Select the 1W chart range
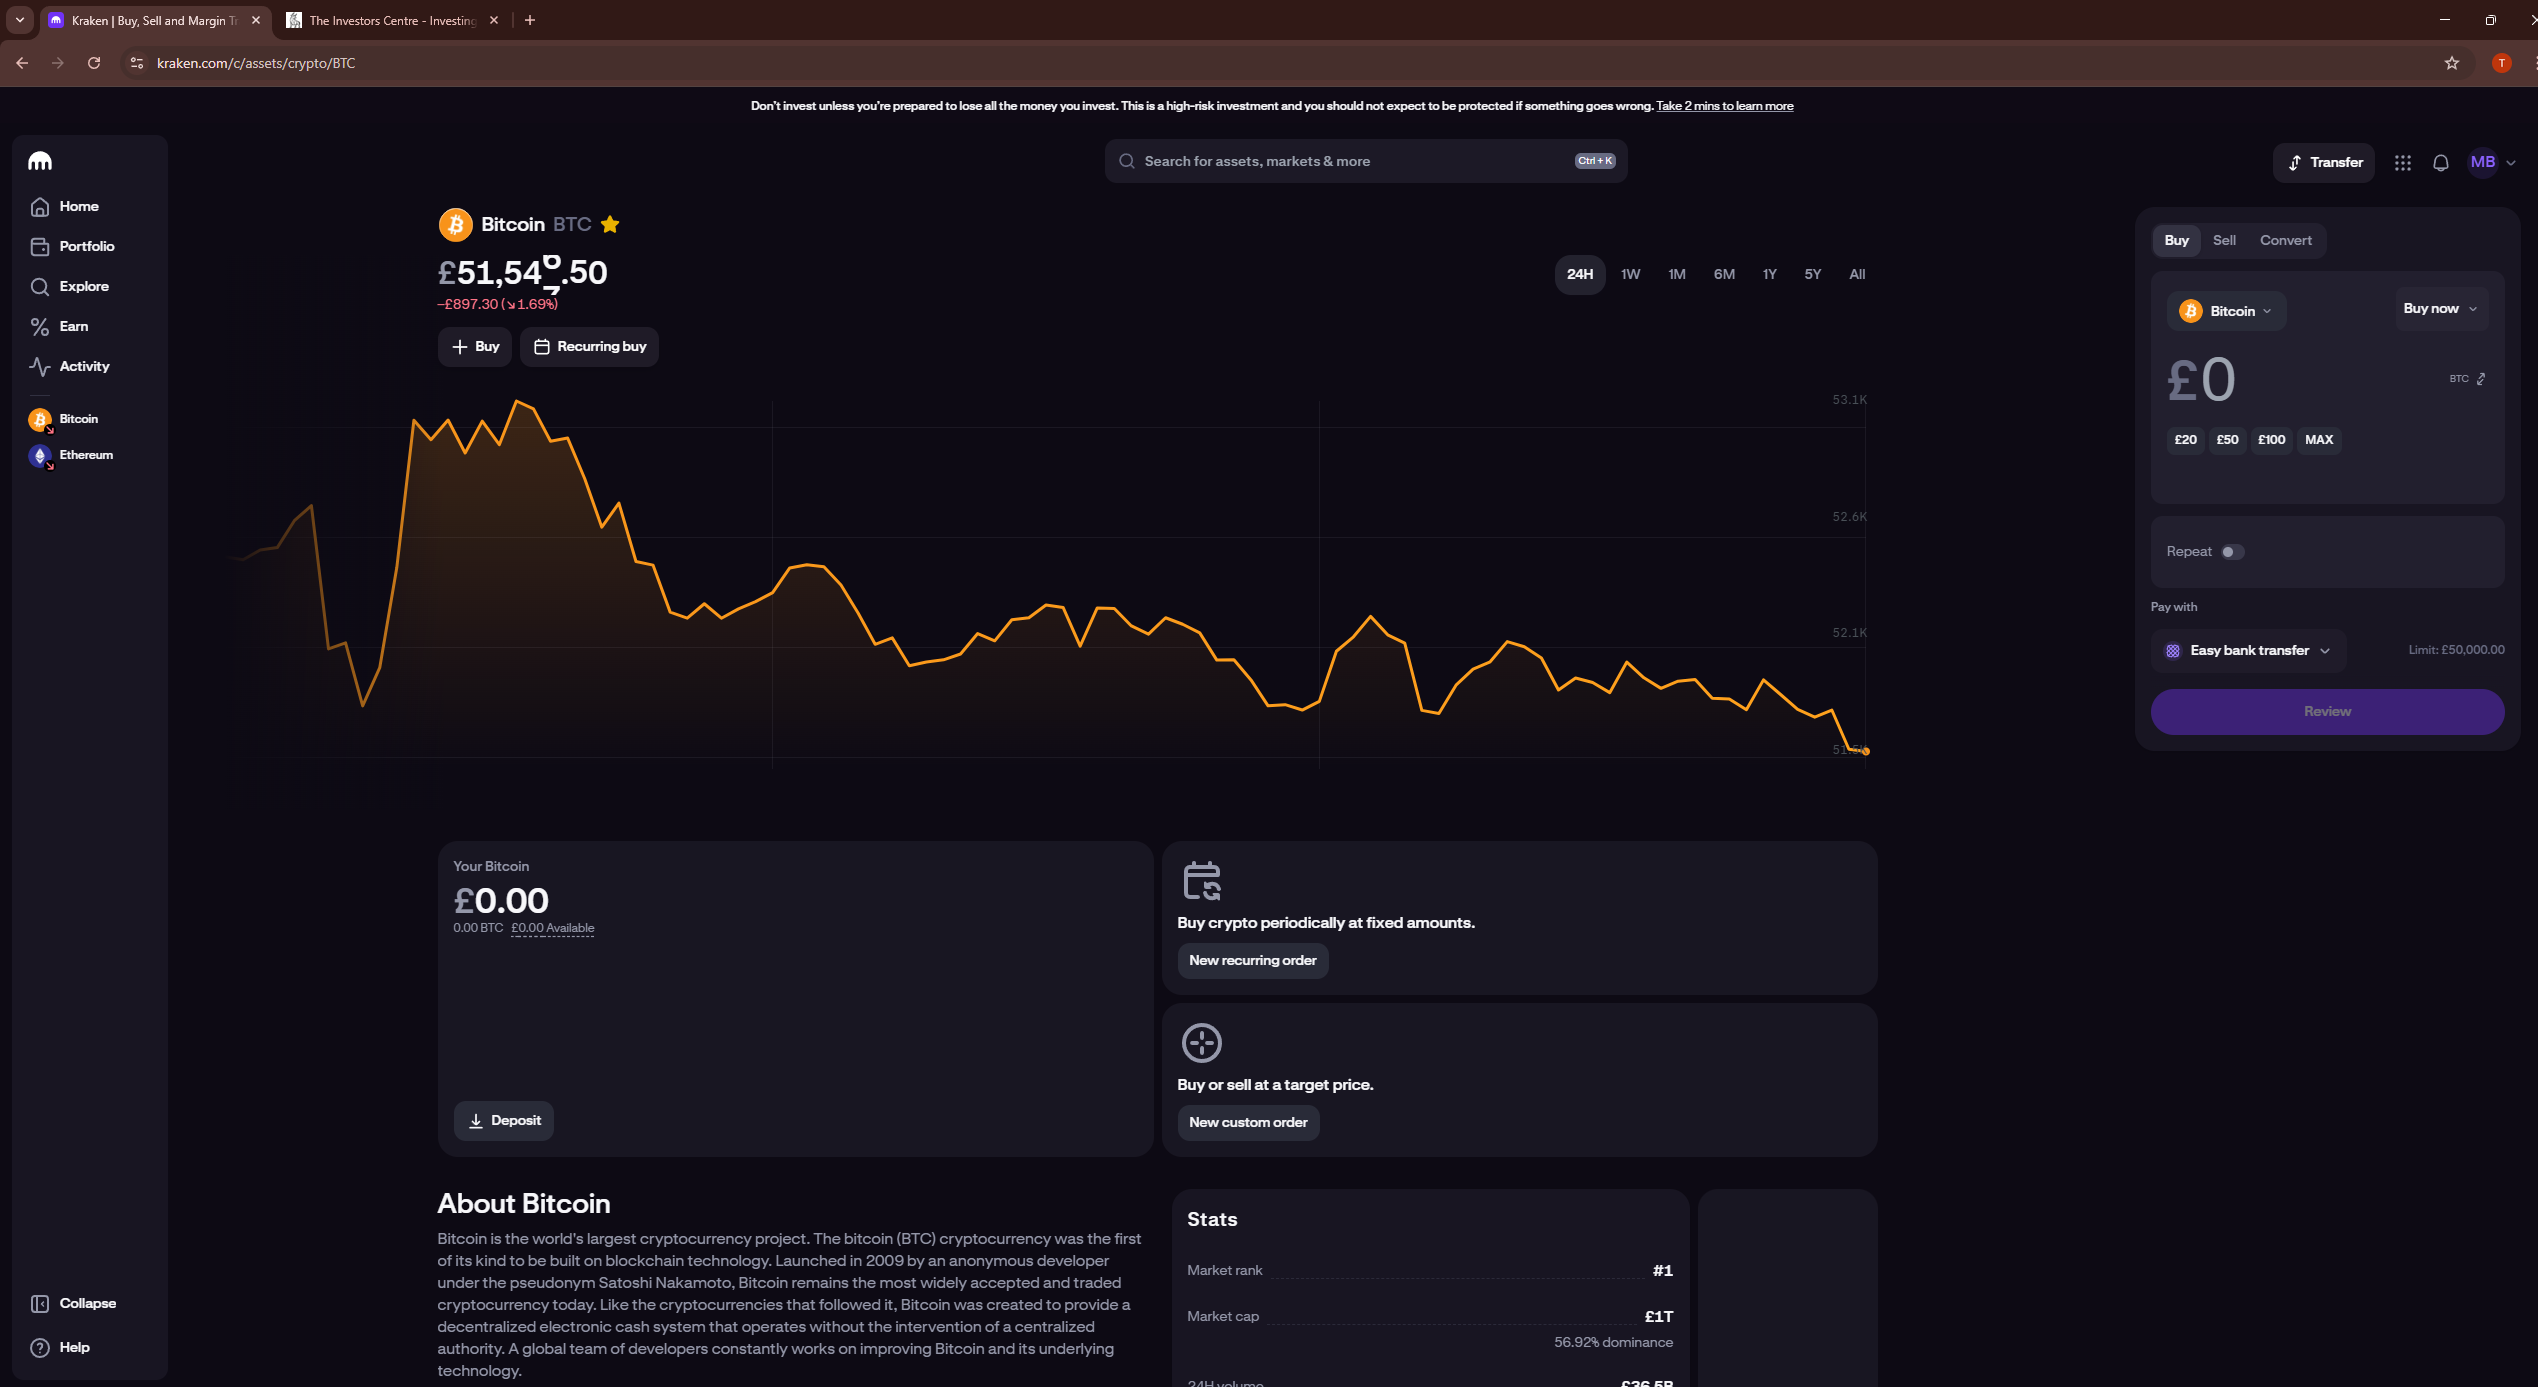Image resolution: width=2538 pixels, height=1387 pixels. tap(1630, 274)
